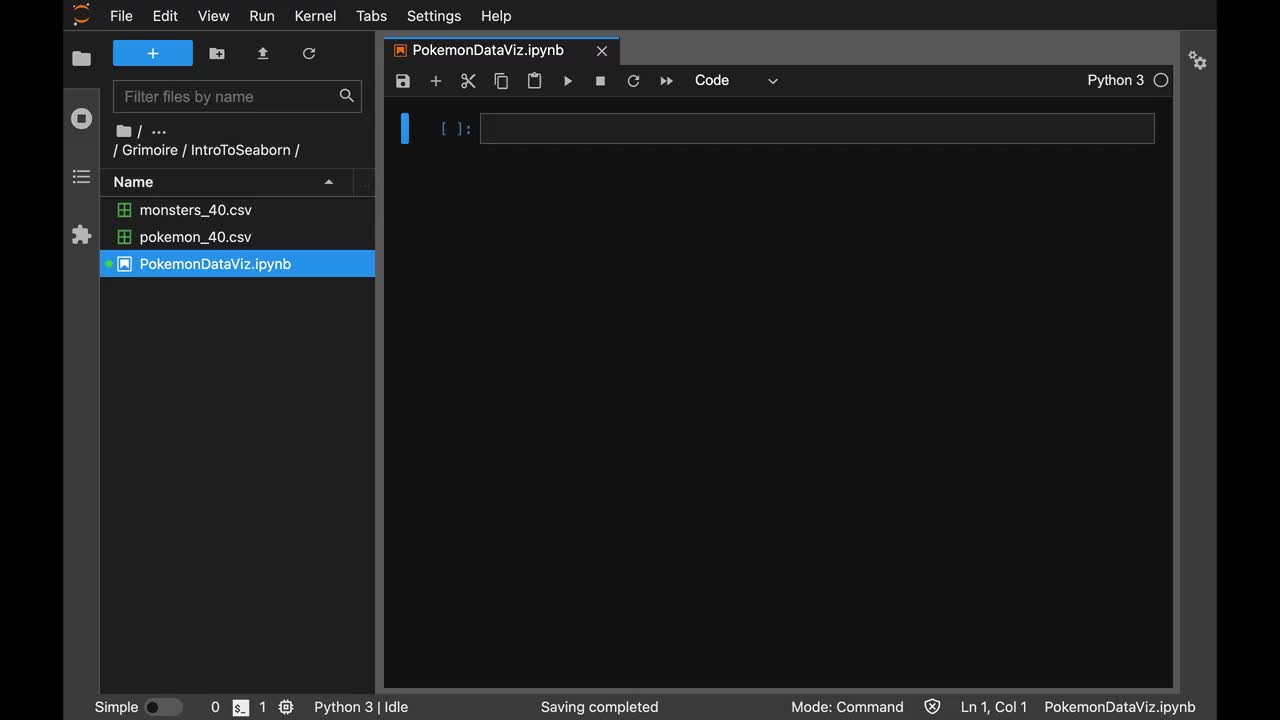Open Running Terminals and Kernels panel
1280x720 pixels.
click(x=82, y=118)
